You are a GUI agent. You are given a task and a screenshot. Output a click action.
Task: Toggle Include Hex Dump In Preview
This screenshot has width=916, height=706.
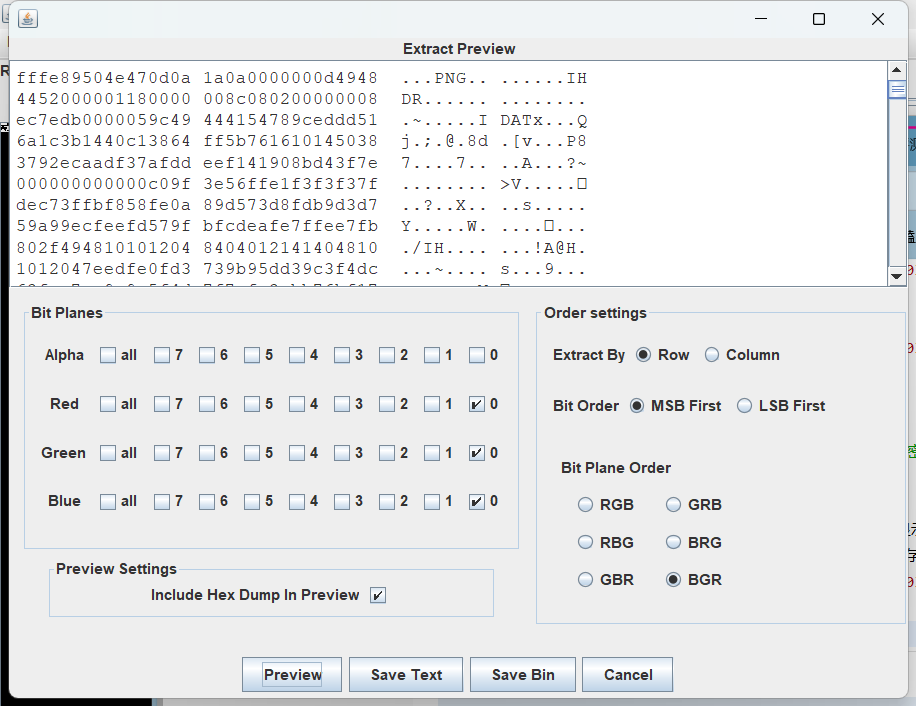coord(378,595)
